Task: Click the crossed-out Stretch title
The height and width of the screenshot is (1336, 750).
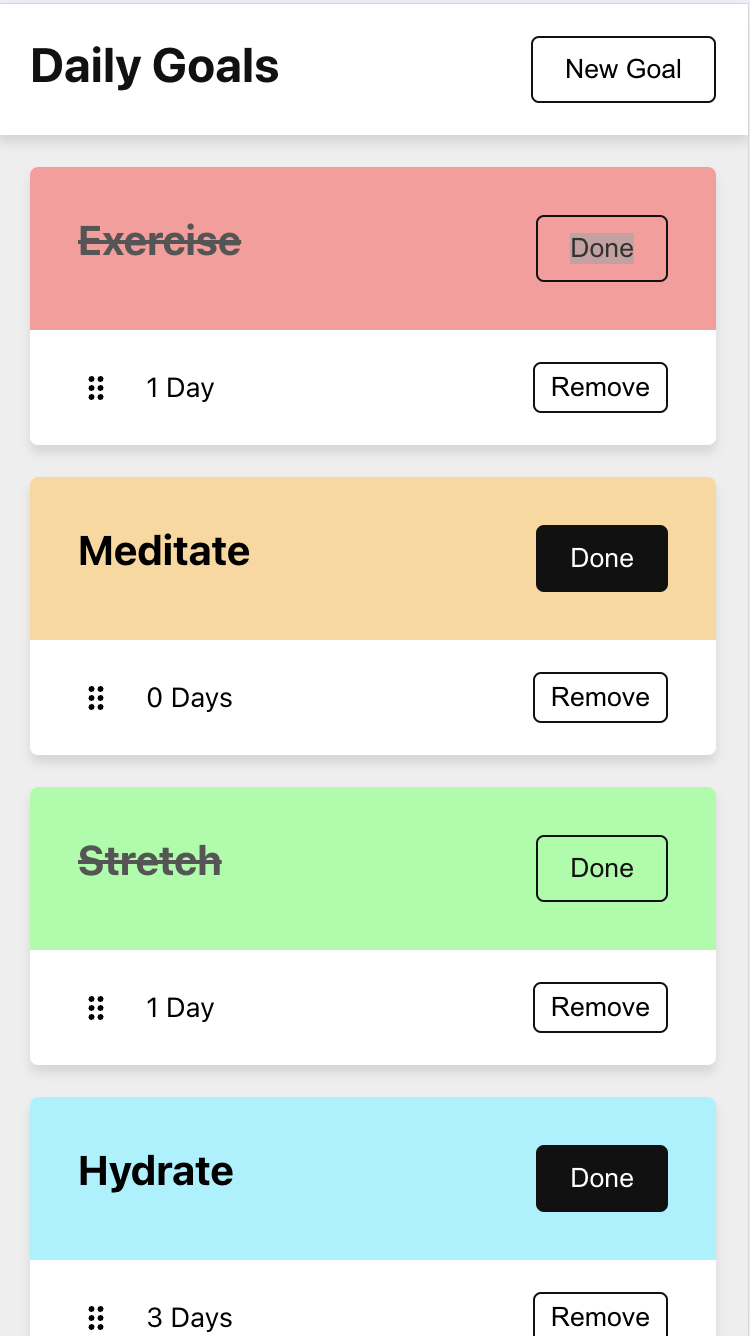Action: click(x=150, y=861)
